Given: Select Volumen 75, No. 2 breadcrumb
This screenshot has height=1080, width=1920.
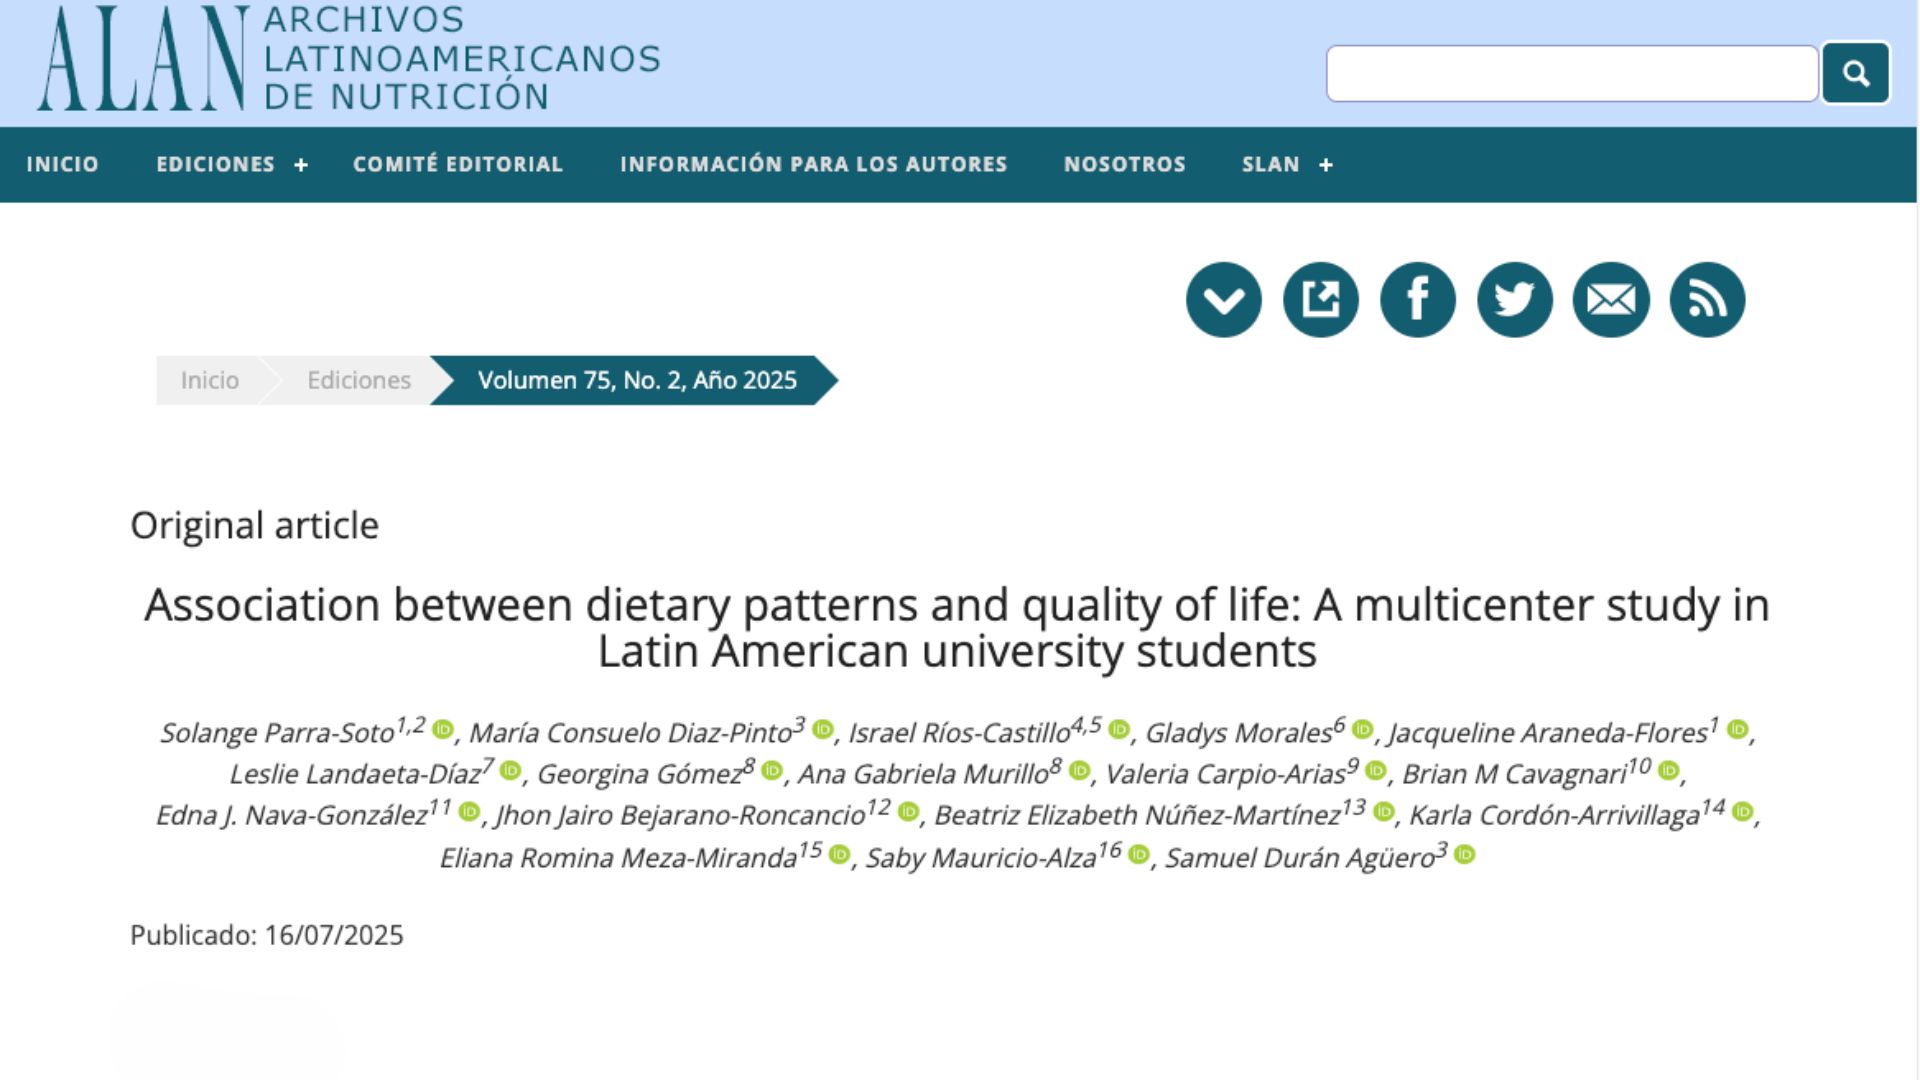Looking at the screenshot, I should pyautogui.click(x=637, y=380).
